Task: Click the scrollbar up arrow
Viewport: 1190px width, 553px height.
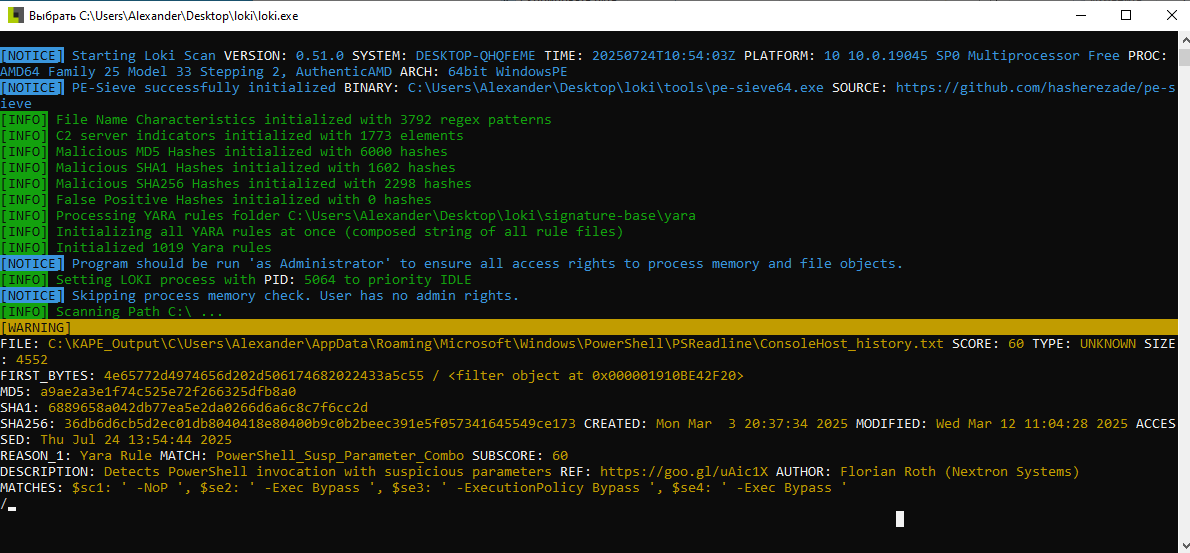Action: (x=1183, y=36)
